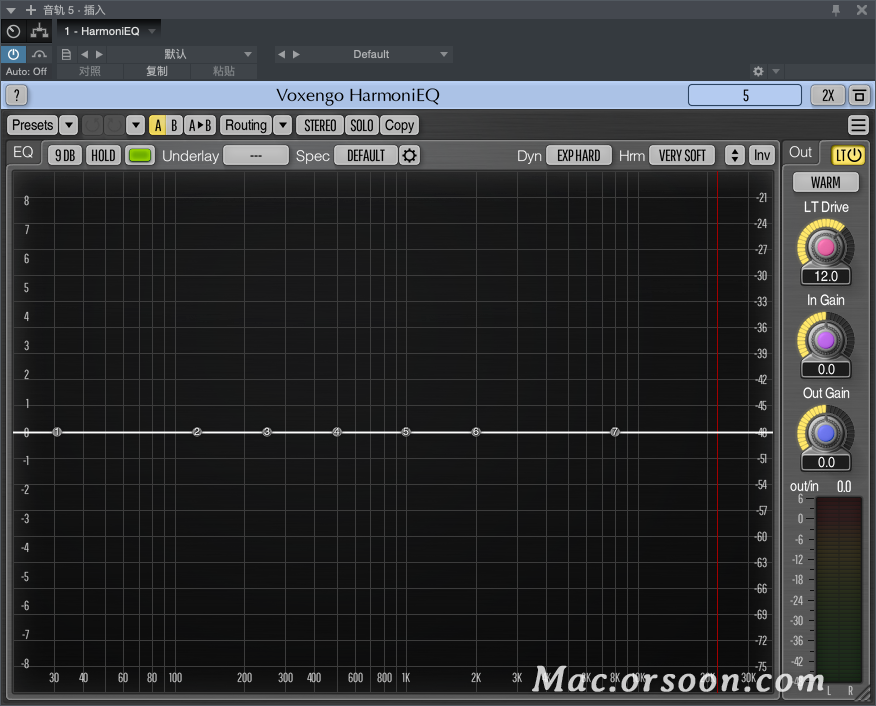Screen dimensions: 876x706
Task: Enable 2X oversampling
Action: pos(830,95)
